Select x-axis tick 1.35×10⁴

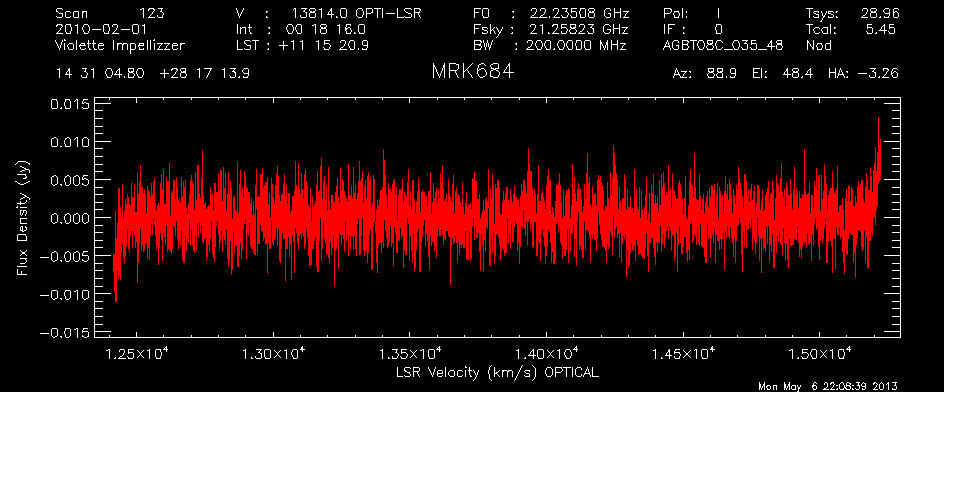point(410,353)
